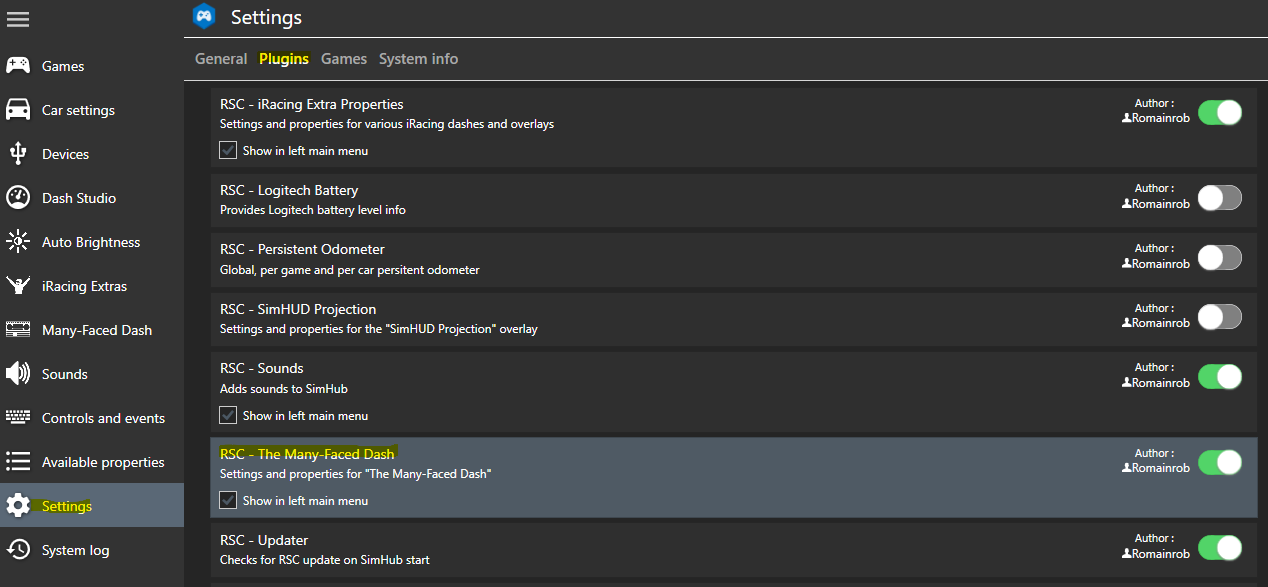Click the SimHub logo beside Settings title
The image size is (1268, 587).
tap(205, 16)
